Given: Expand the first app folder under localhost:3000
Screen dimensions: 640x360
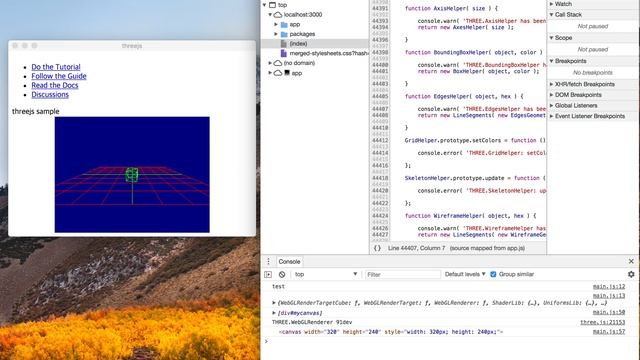Looking at the screenshot, I should tap(276, 24).
